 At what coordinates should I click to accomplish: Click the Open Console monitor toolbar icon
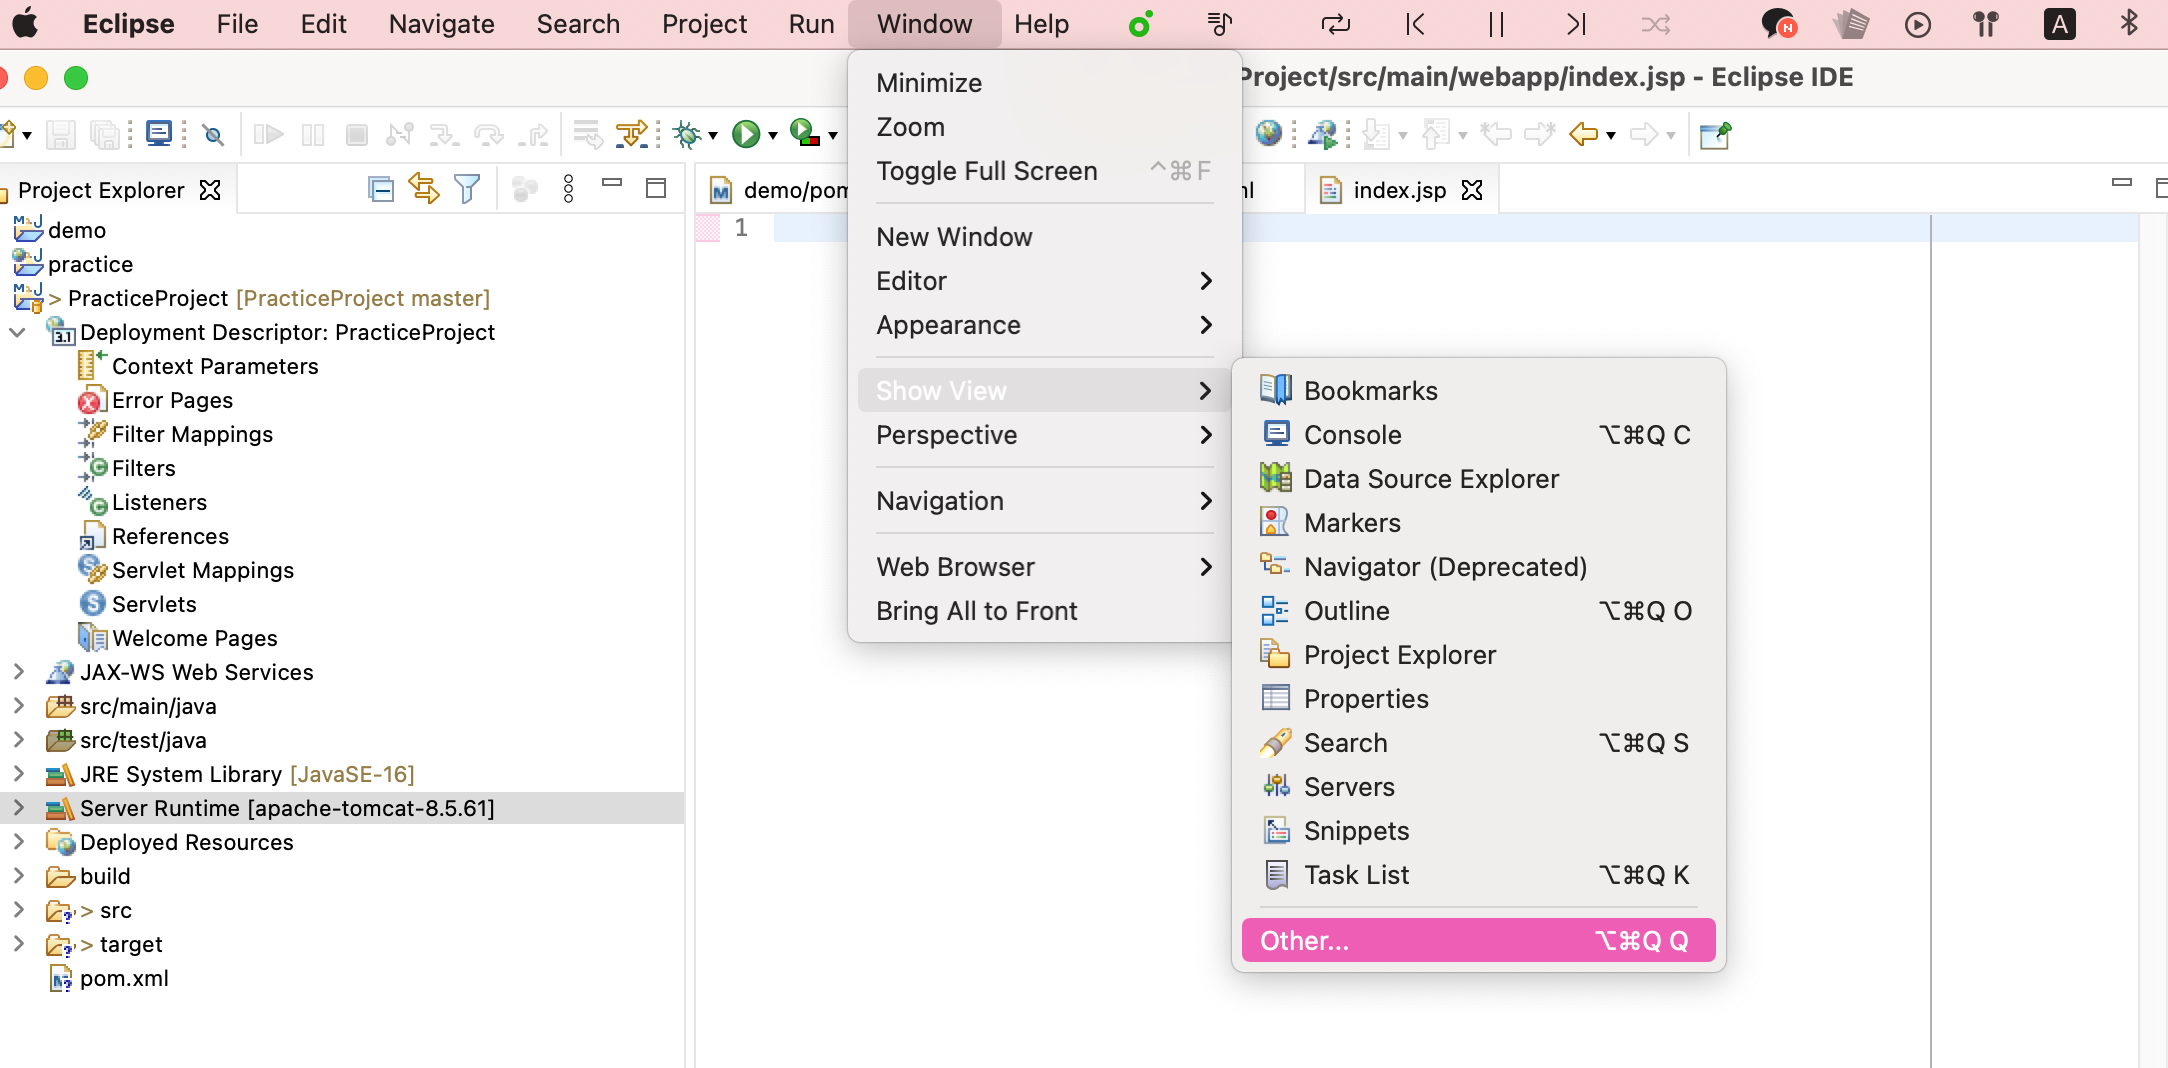click(x=159, y=133)
